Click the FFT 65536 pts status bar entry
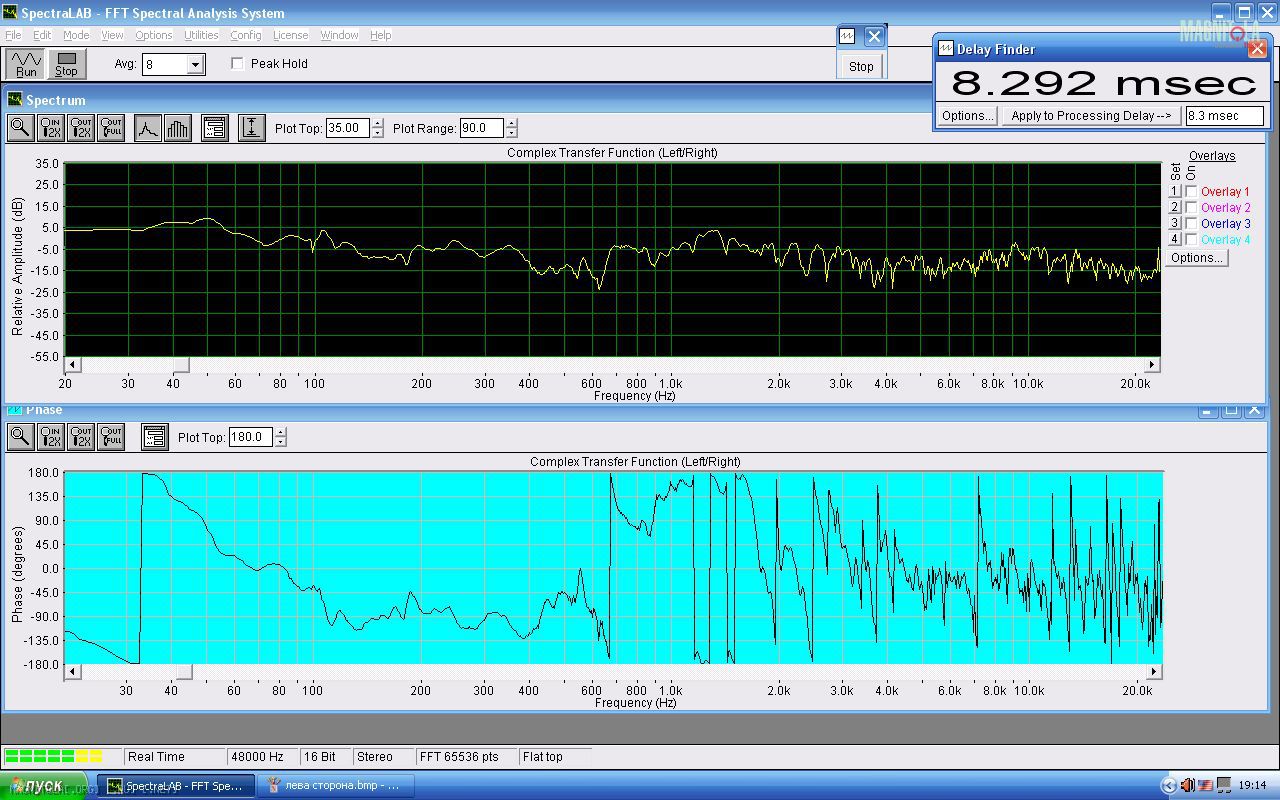The image size is (1280, 800). (x=465, y=757)
